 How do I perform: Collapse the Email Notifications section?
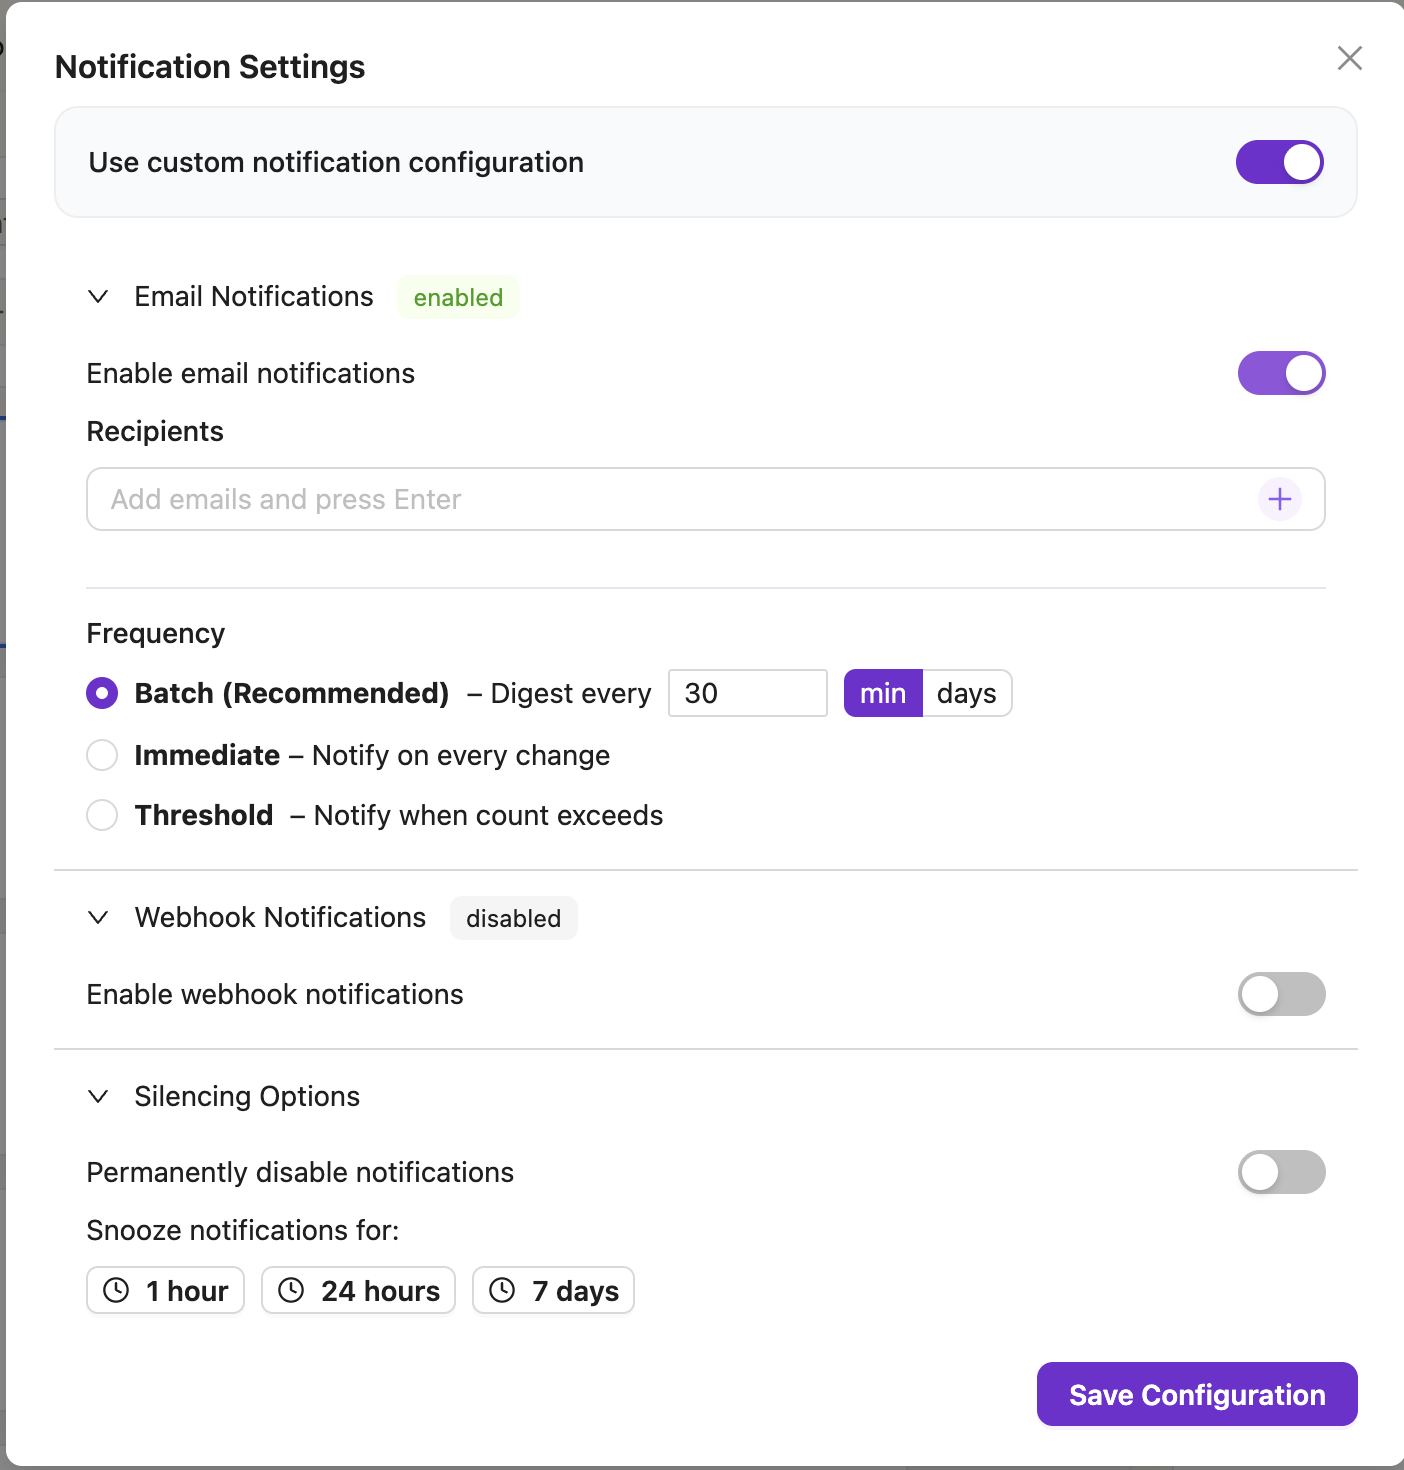(98, 297)
